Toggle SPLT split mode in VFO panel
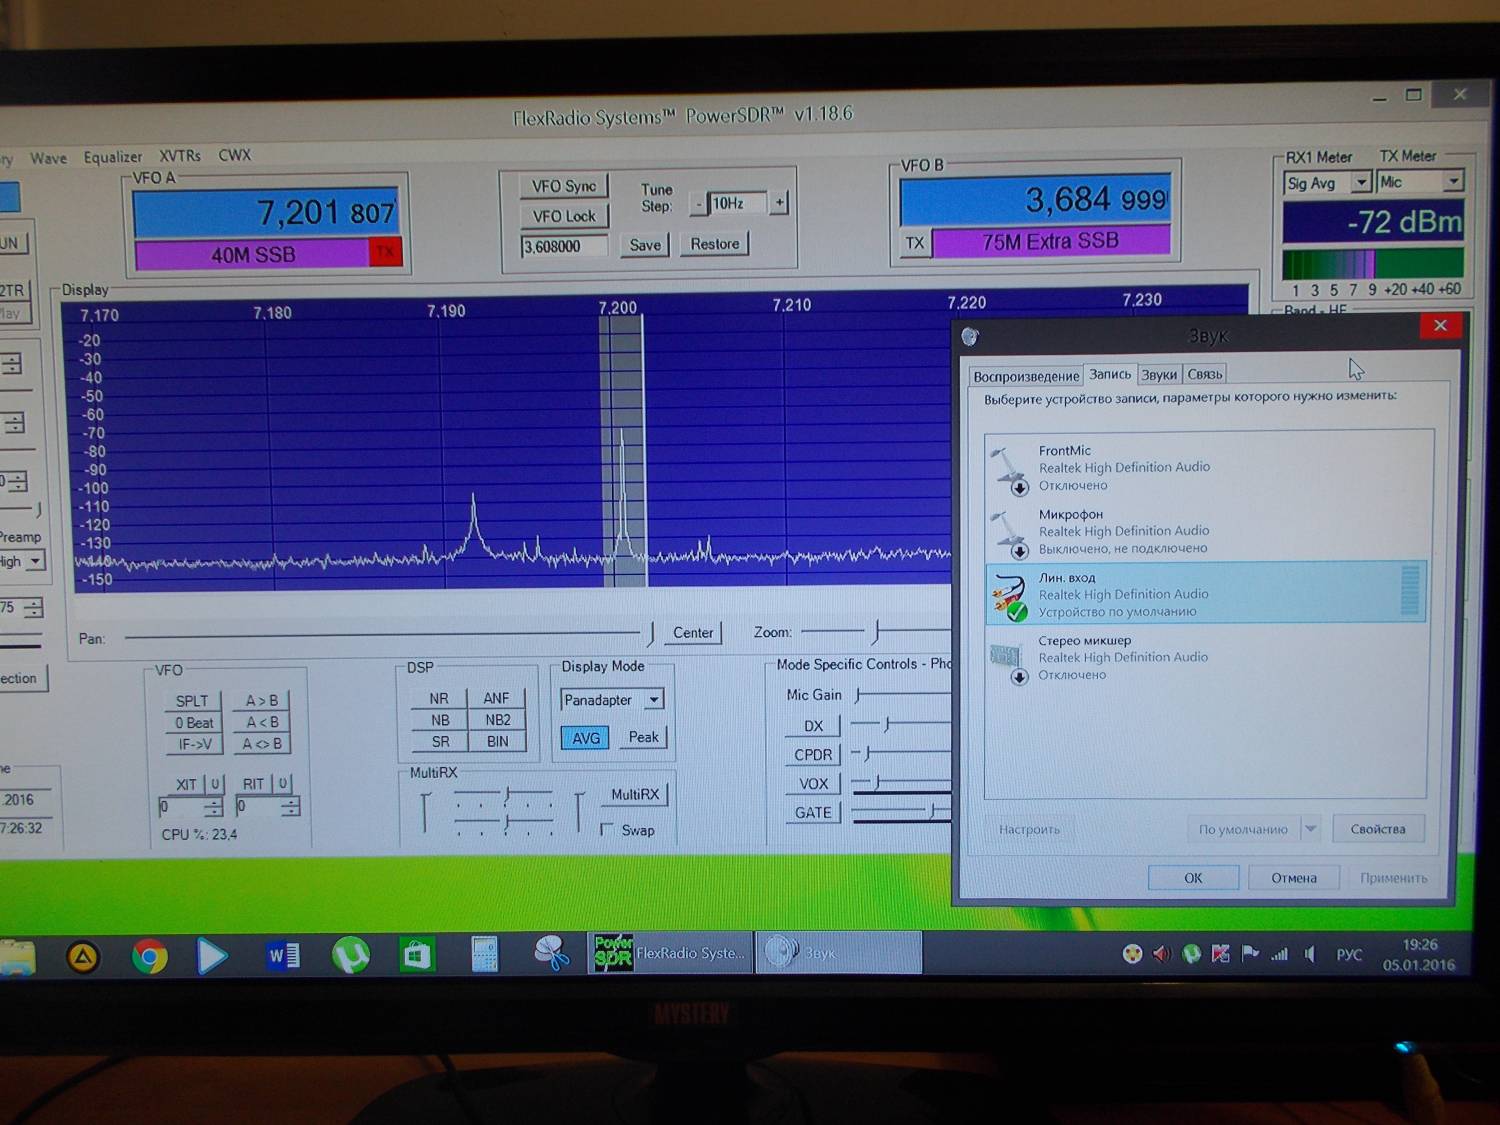1500x1125 pixels. (x=192, y=701)
